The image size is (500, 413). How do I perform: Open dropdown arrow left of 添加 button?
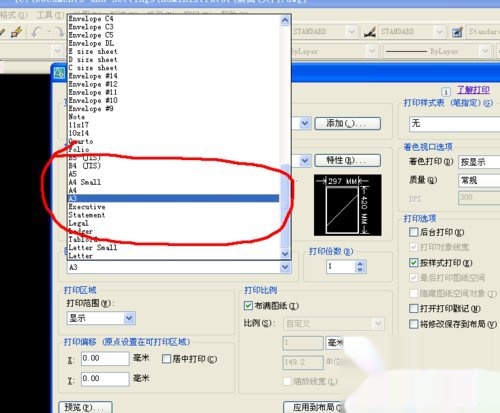(x=304, y=123)
